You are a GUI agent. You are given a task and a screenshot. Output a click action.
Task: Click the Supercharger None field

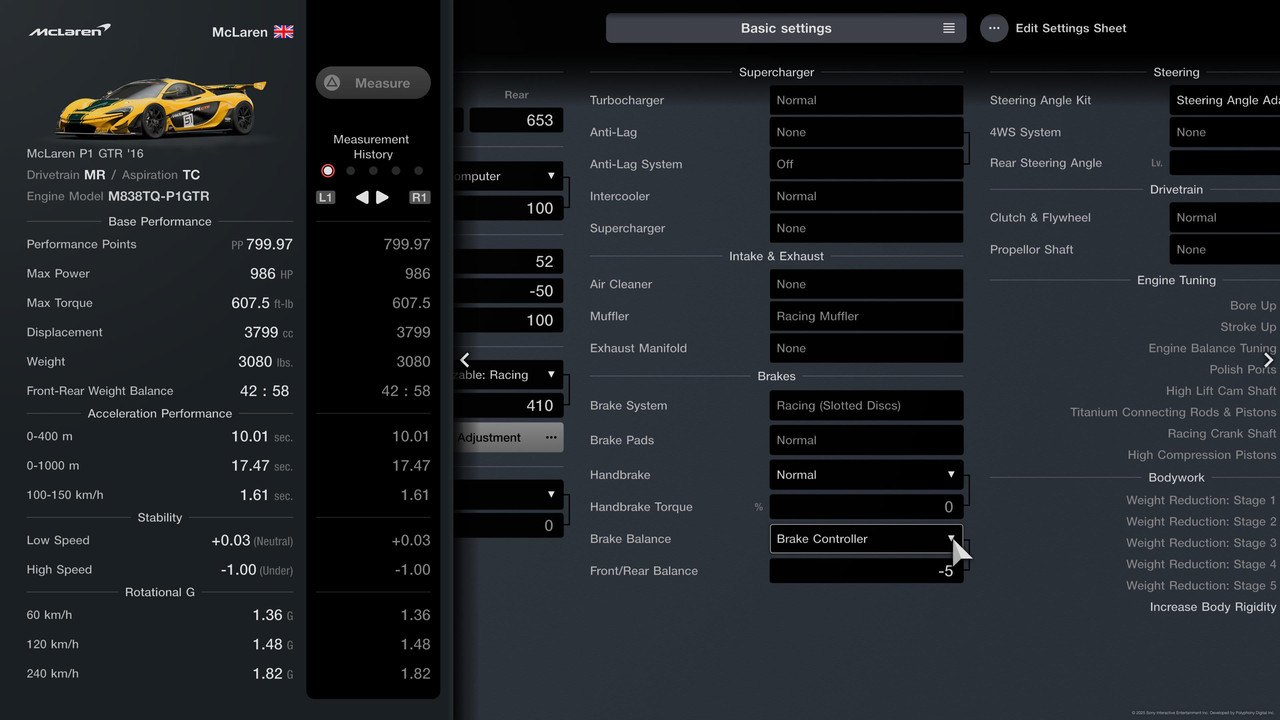[866, 228]
